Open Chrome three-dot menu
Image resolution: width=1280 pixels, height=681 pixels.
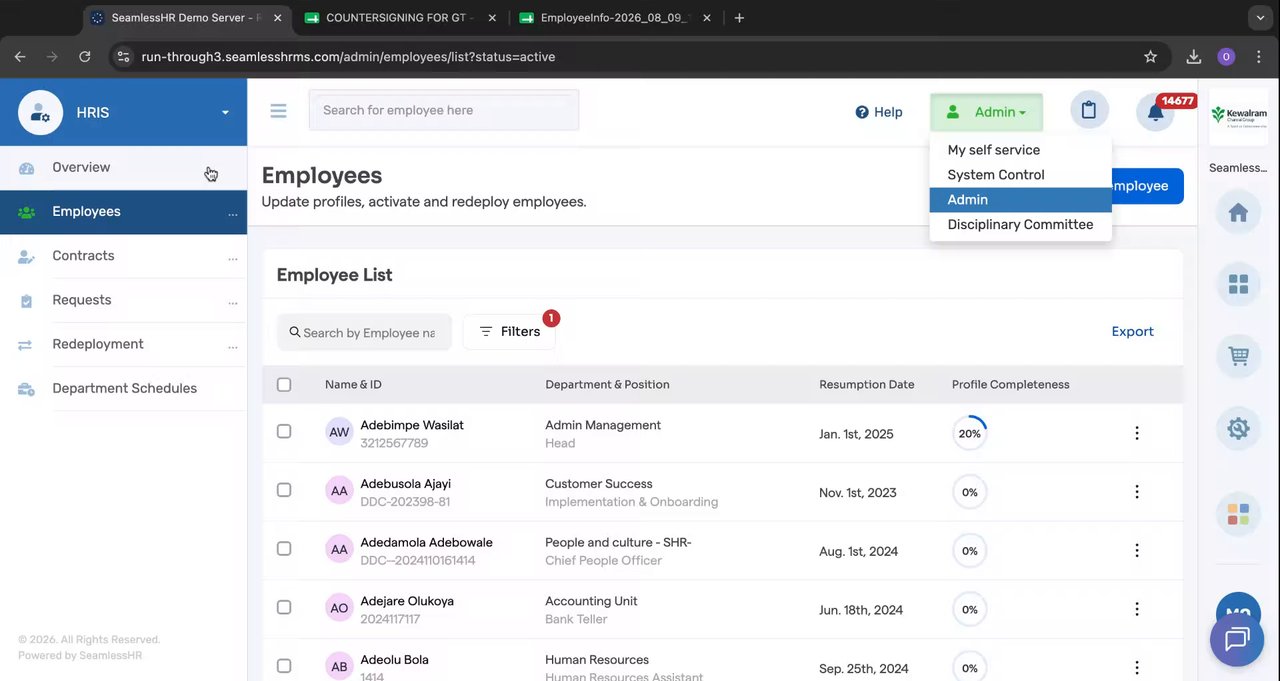1258,57
